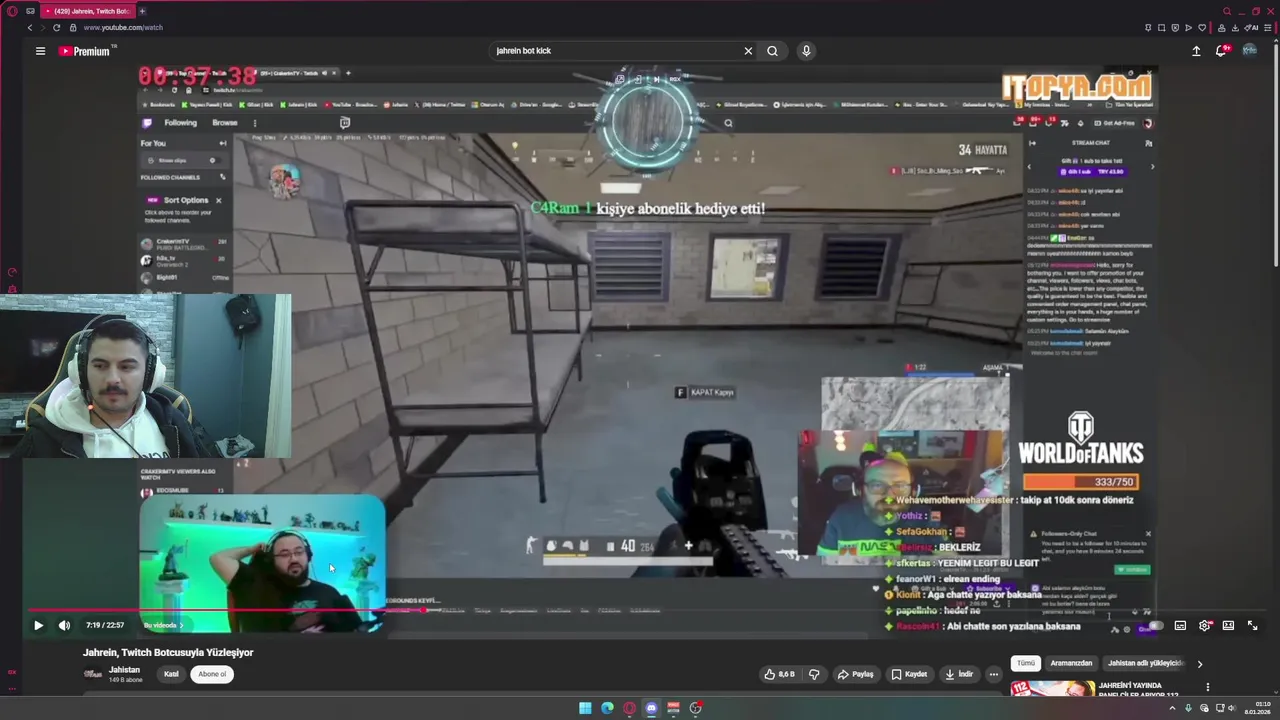
Task: Open the recommended video thumbnail
Action: click(1052, 689)
